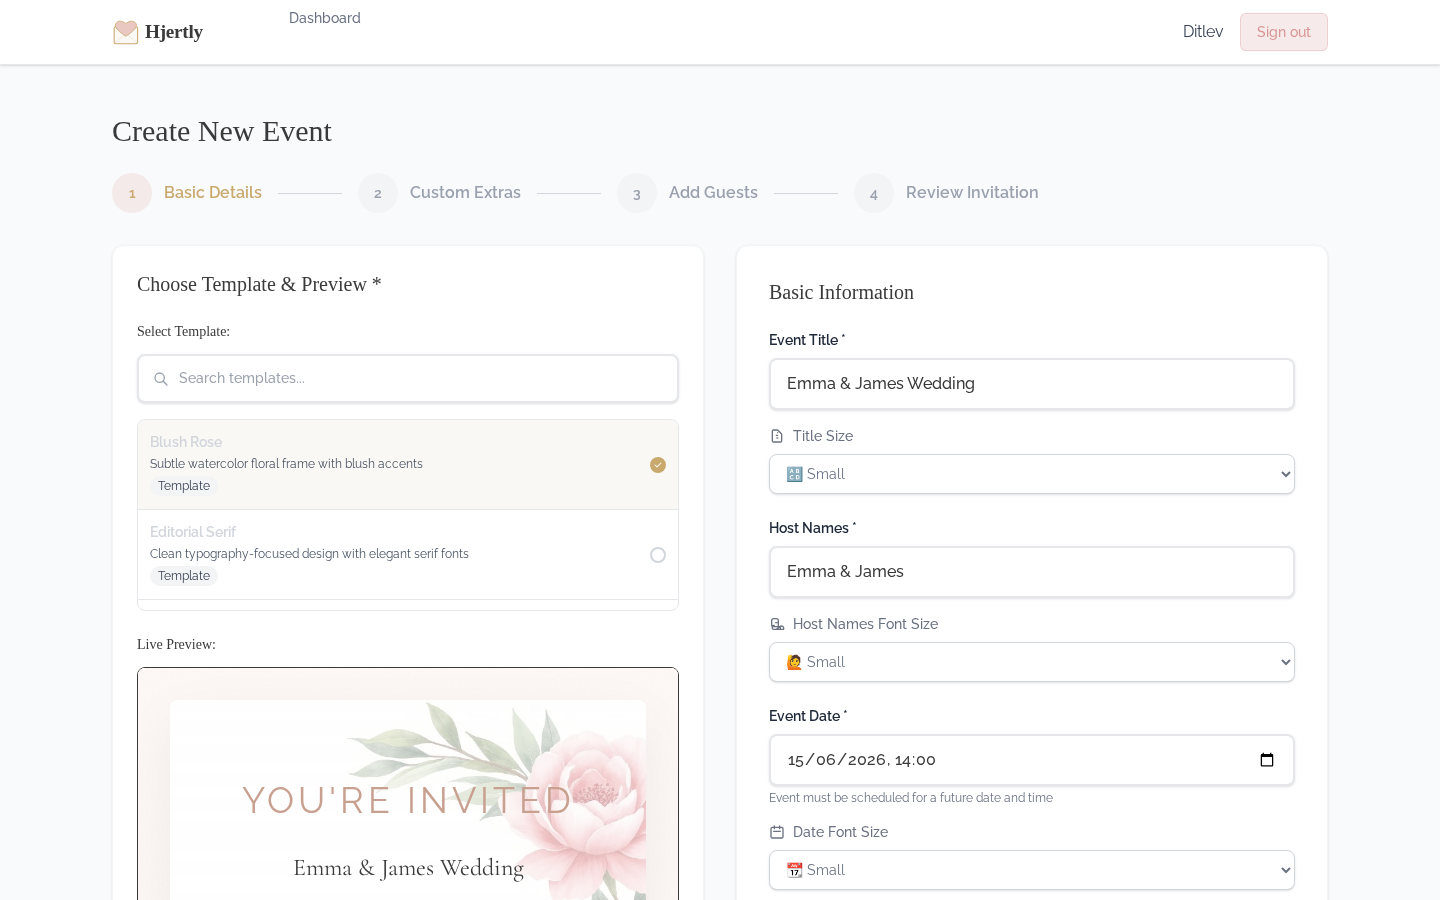Click the document icon beside Title Size
Image resolution: width=1440 pixels, height=900 pixels.
click(778, 436)
